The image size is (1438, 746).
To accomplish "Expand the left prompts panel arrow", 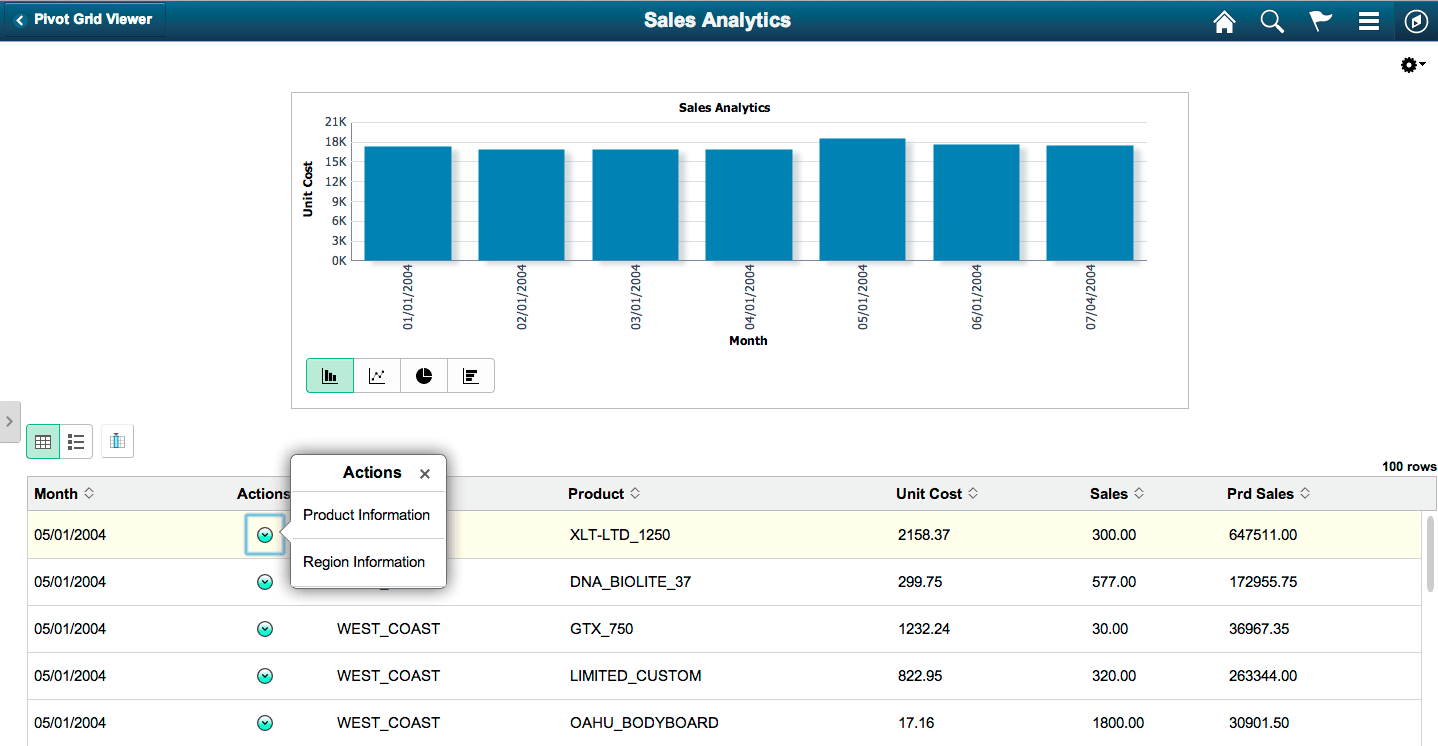I will [9, 421].
